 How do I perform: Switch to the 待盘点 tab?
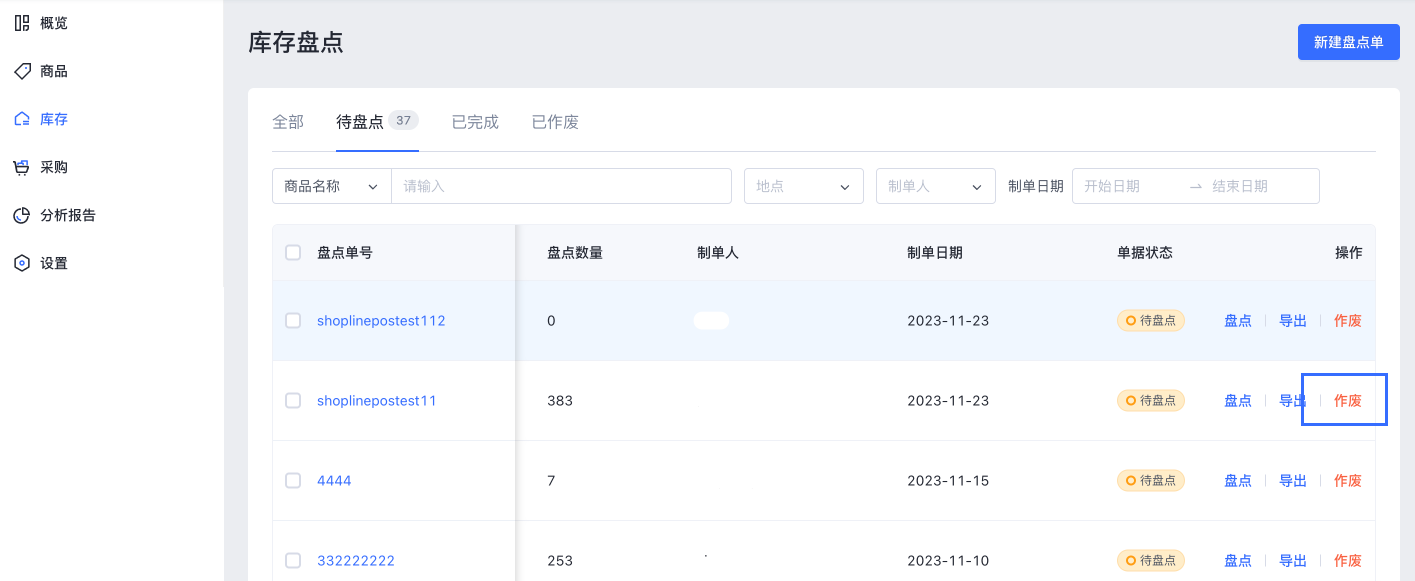point(360,122)
